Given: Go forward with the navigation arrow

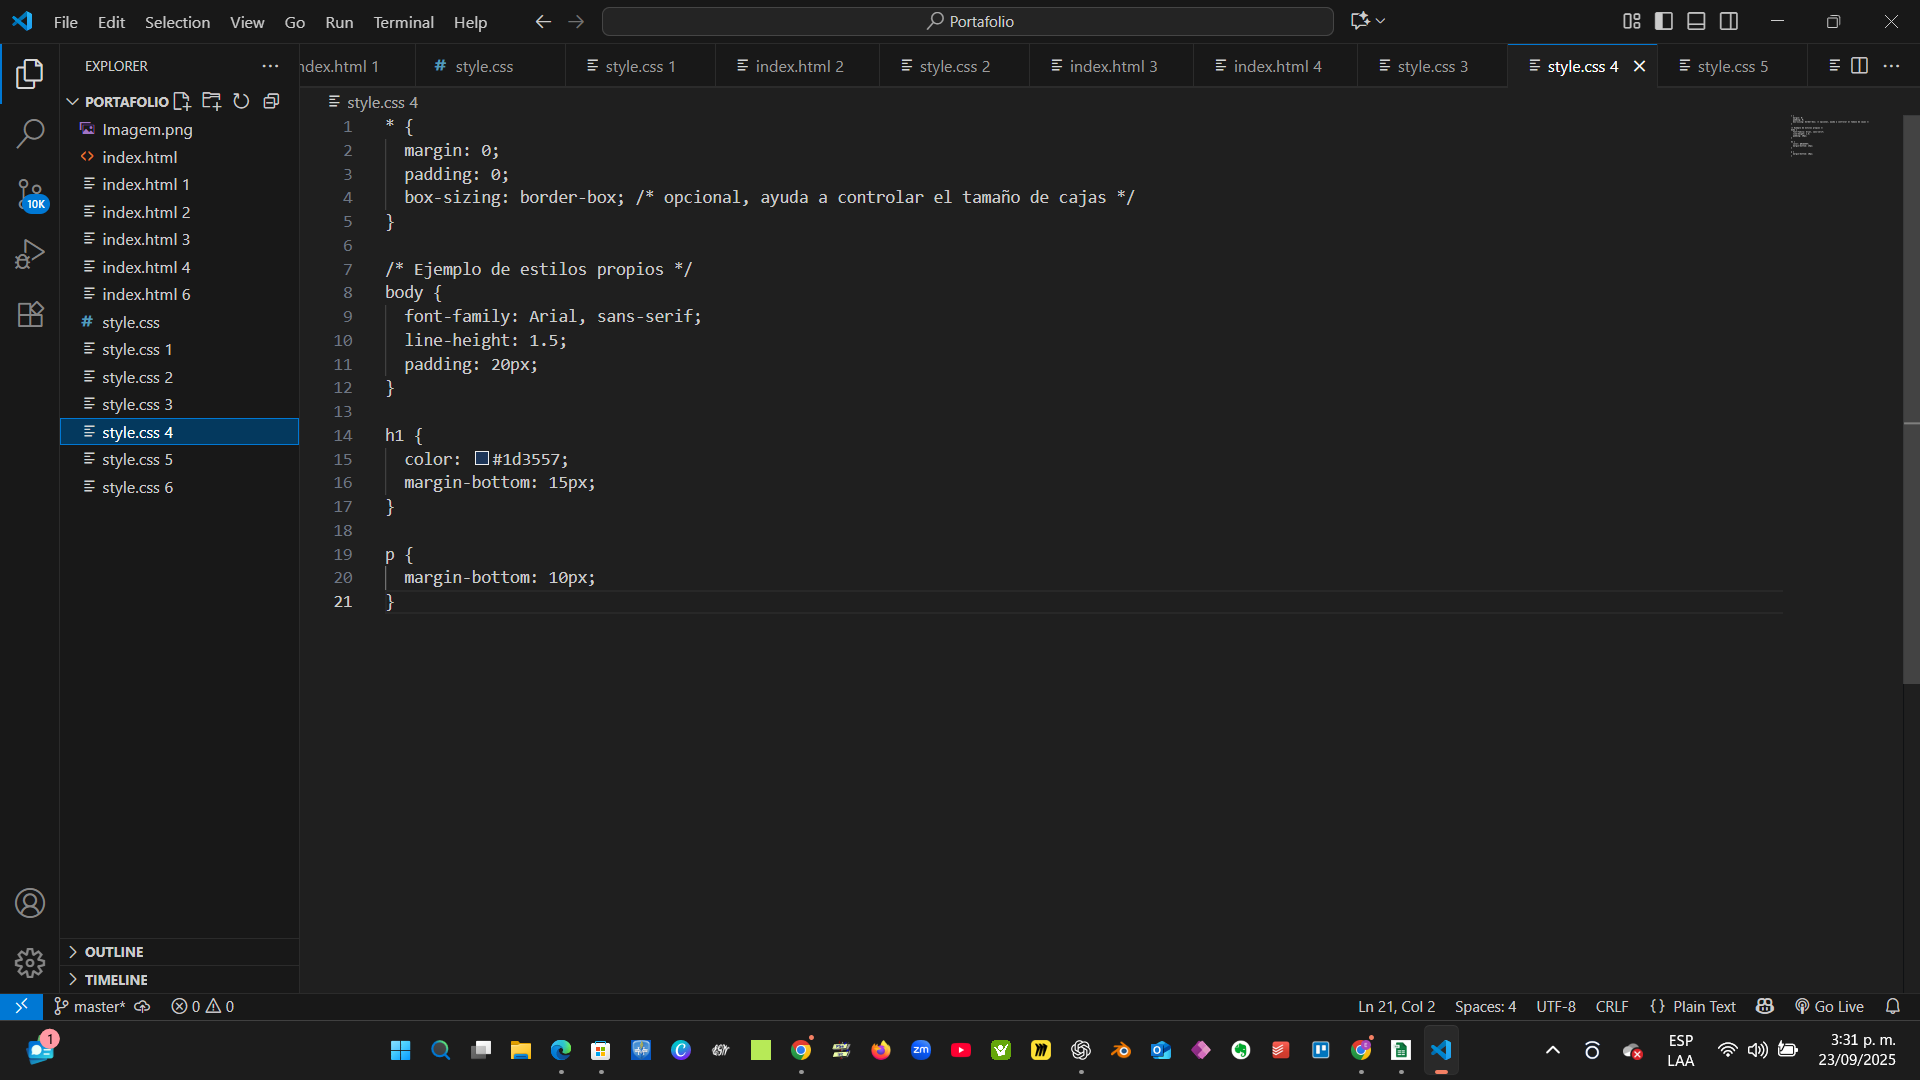Looking at the screenshot, I should (576, 21).
